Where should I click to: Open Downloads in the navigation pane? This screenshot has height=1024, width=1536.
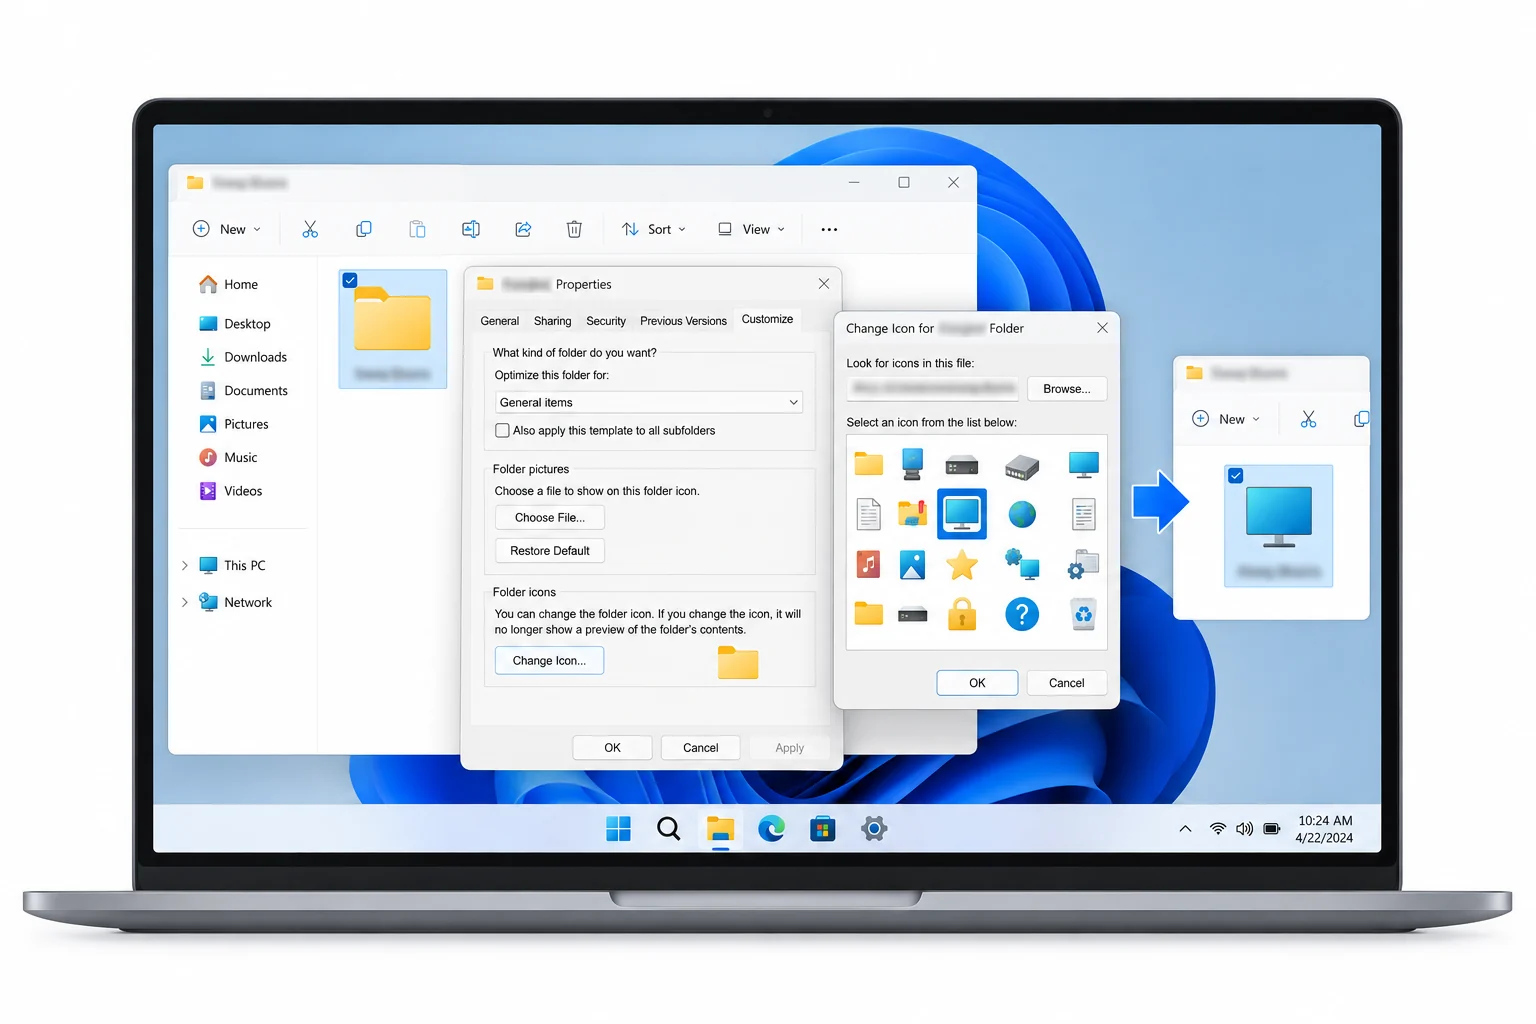click(x=243, y=357)
